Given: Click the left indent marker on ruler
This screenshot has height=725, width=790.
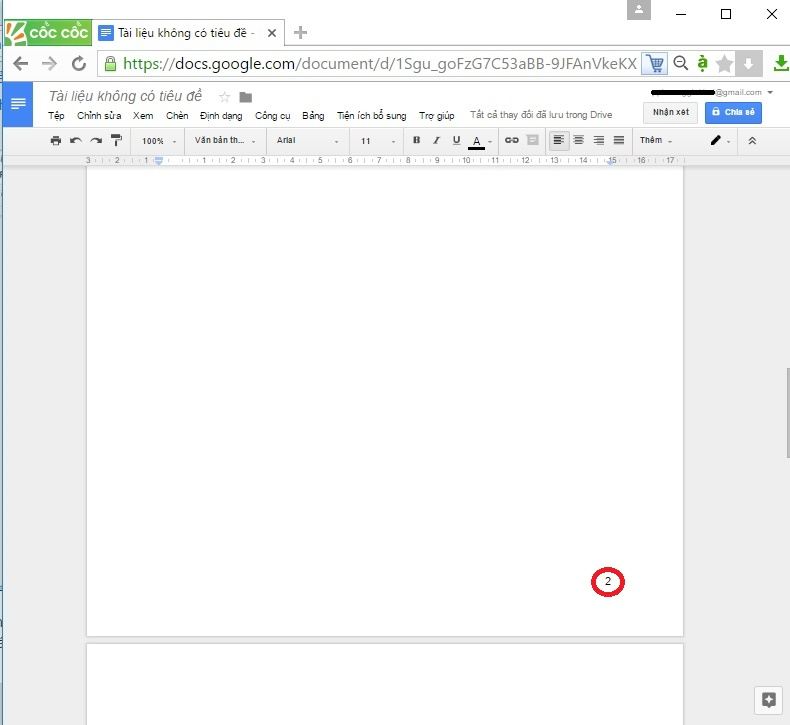Looking at the screenshot, I should tap(159, 160).
